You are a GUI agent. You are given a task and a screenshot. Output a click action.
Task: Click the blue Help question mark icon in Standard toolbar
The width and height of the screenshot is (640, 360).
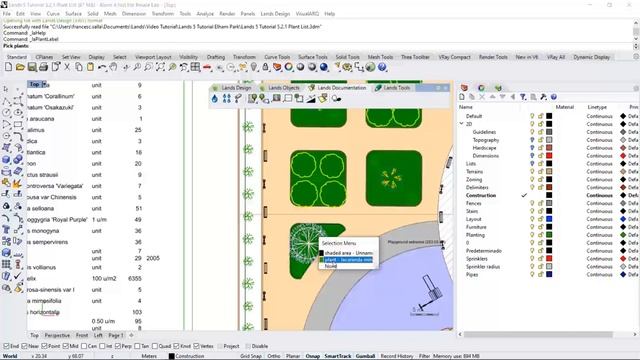point(382,67)
